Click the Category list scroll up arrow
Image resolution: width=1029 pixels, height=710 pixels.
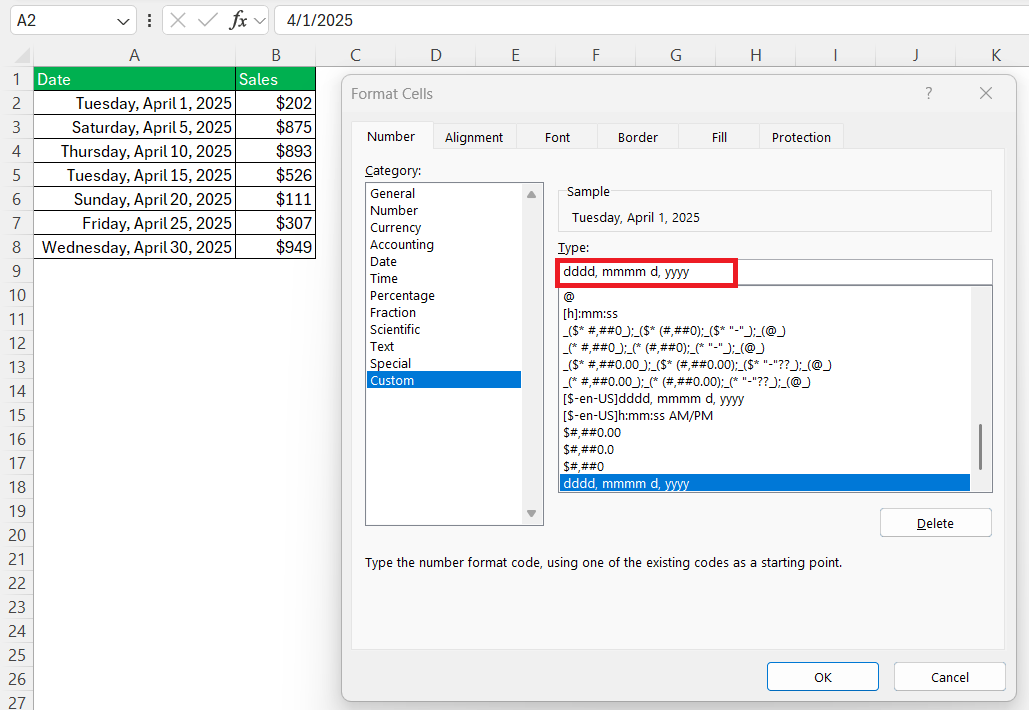tap(532, 194)
